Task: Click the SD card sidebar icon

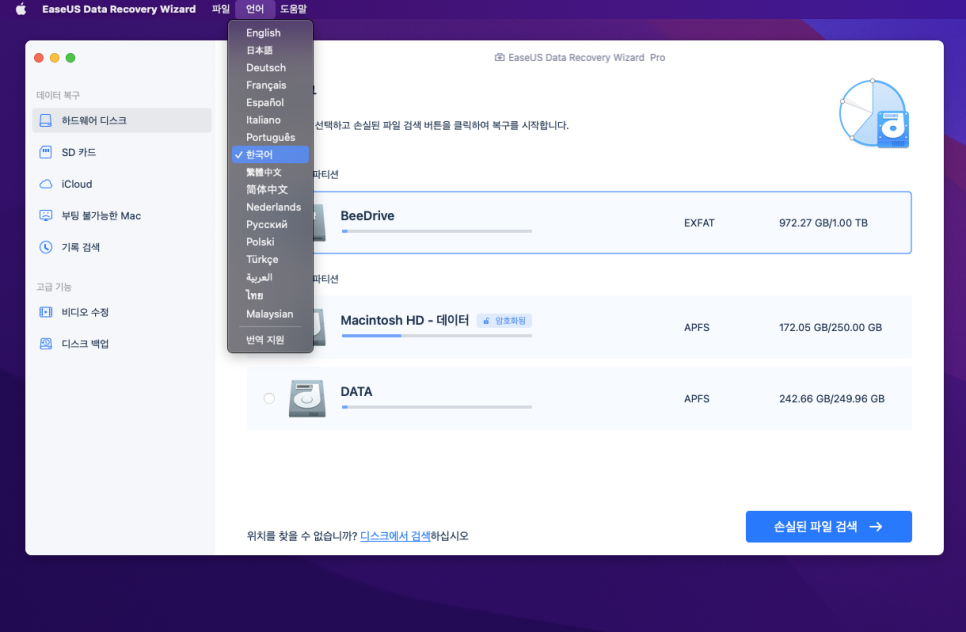Action: (46, 152)
